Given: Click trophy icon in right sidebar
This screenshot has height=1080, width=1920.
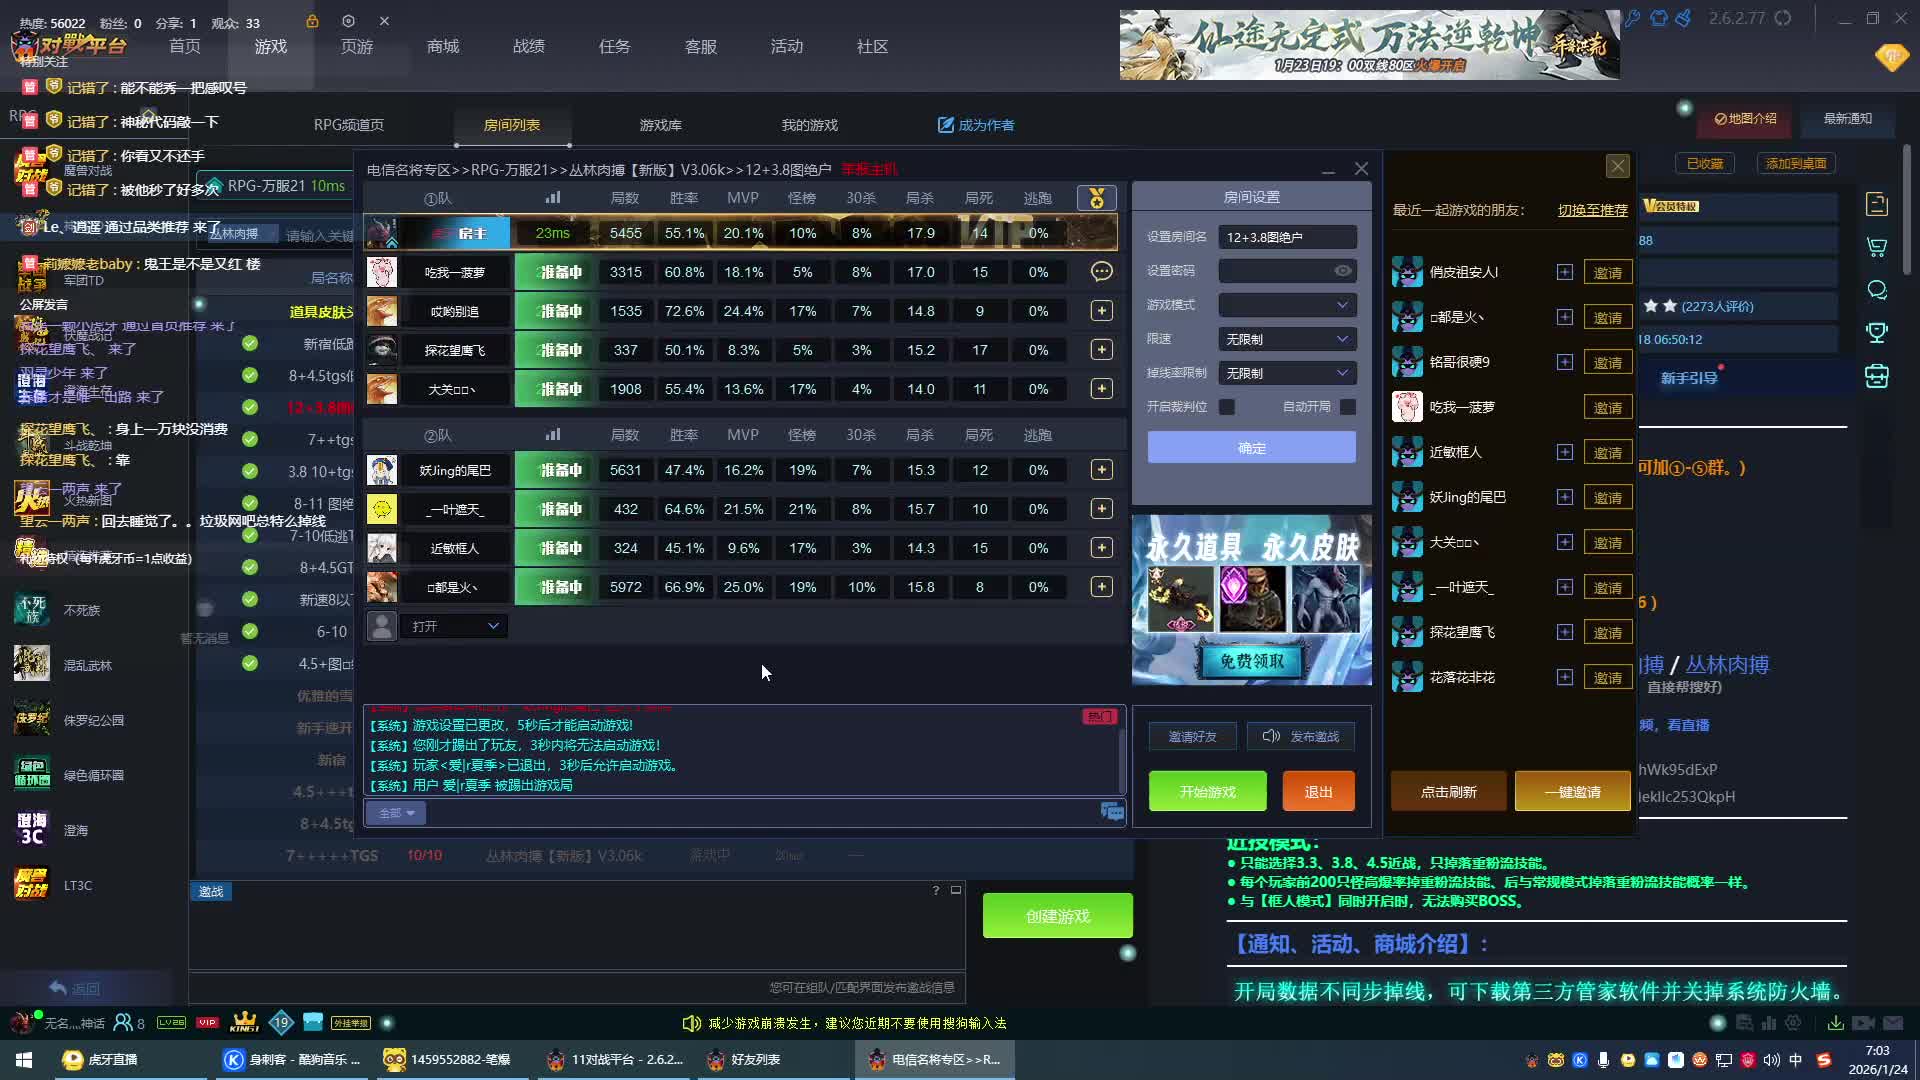Looking at the screenshot, I should 1877,333.
